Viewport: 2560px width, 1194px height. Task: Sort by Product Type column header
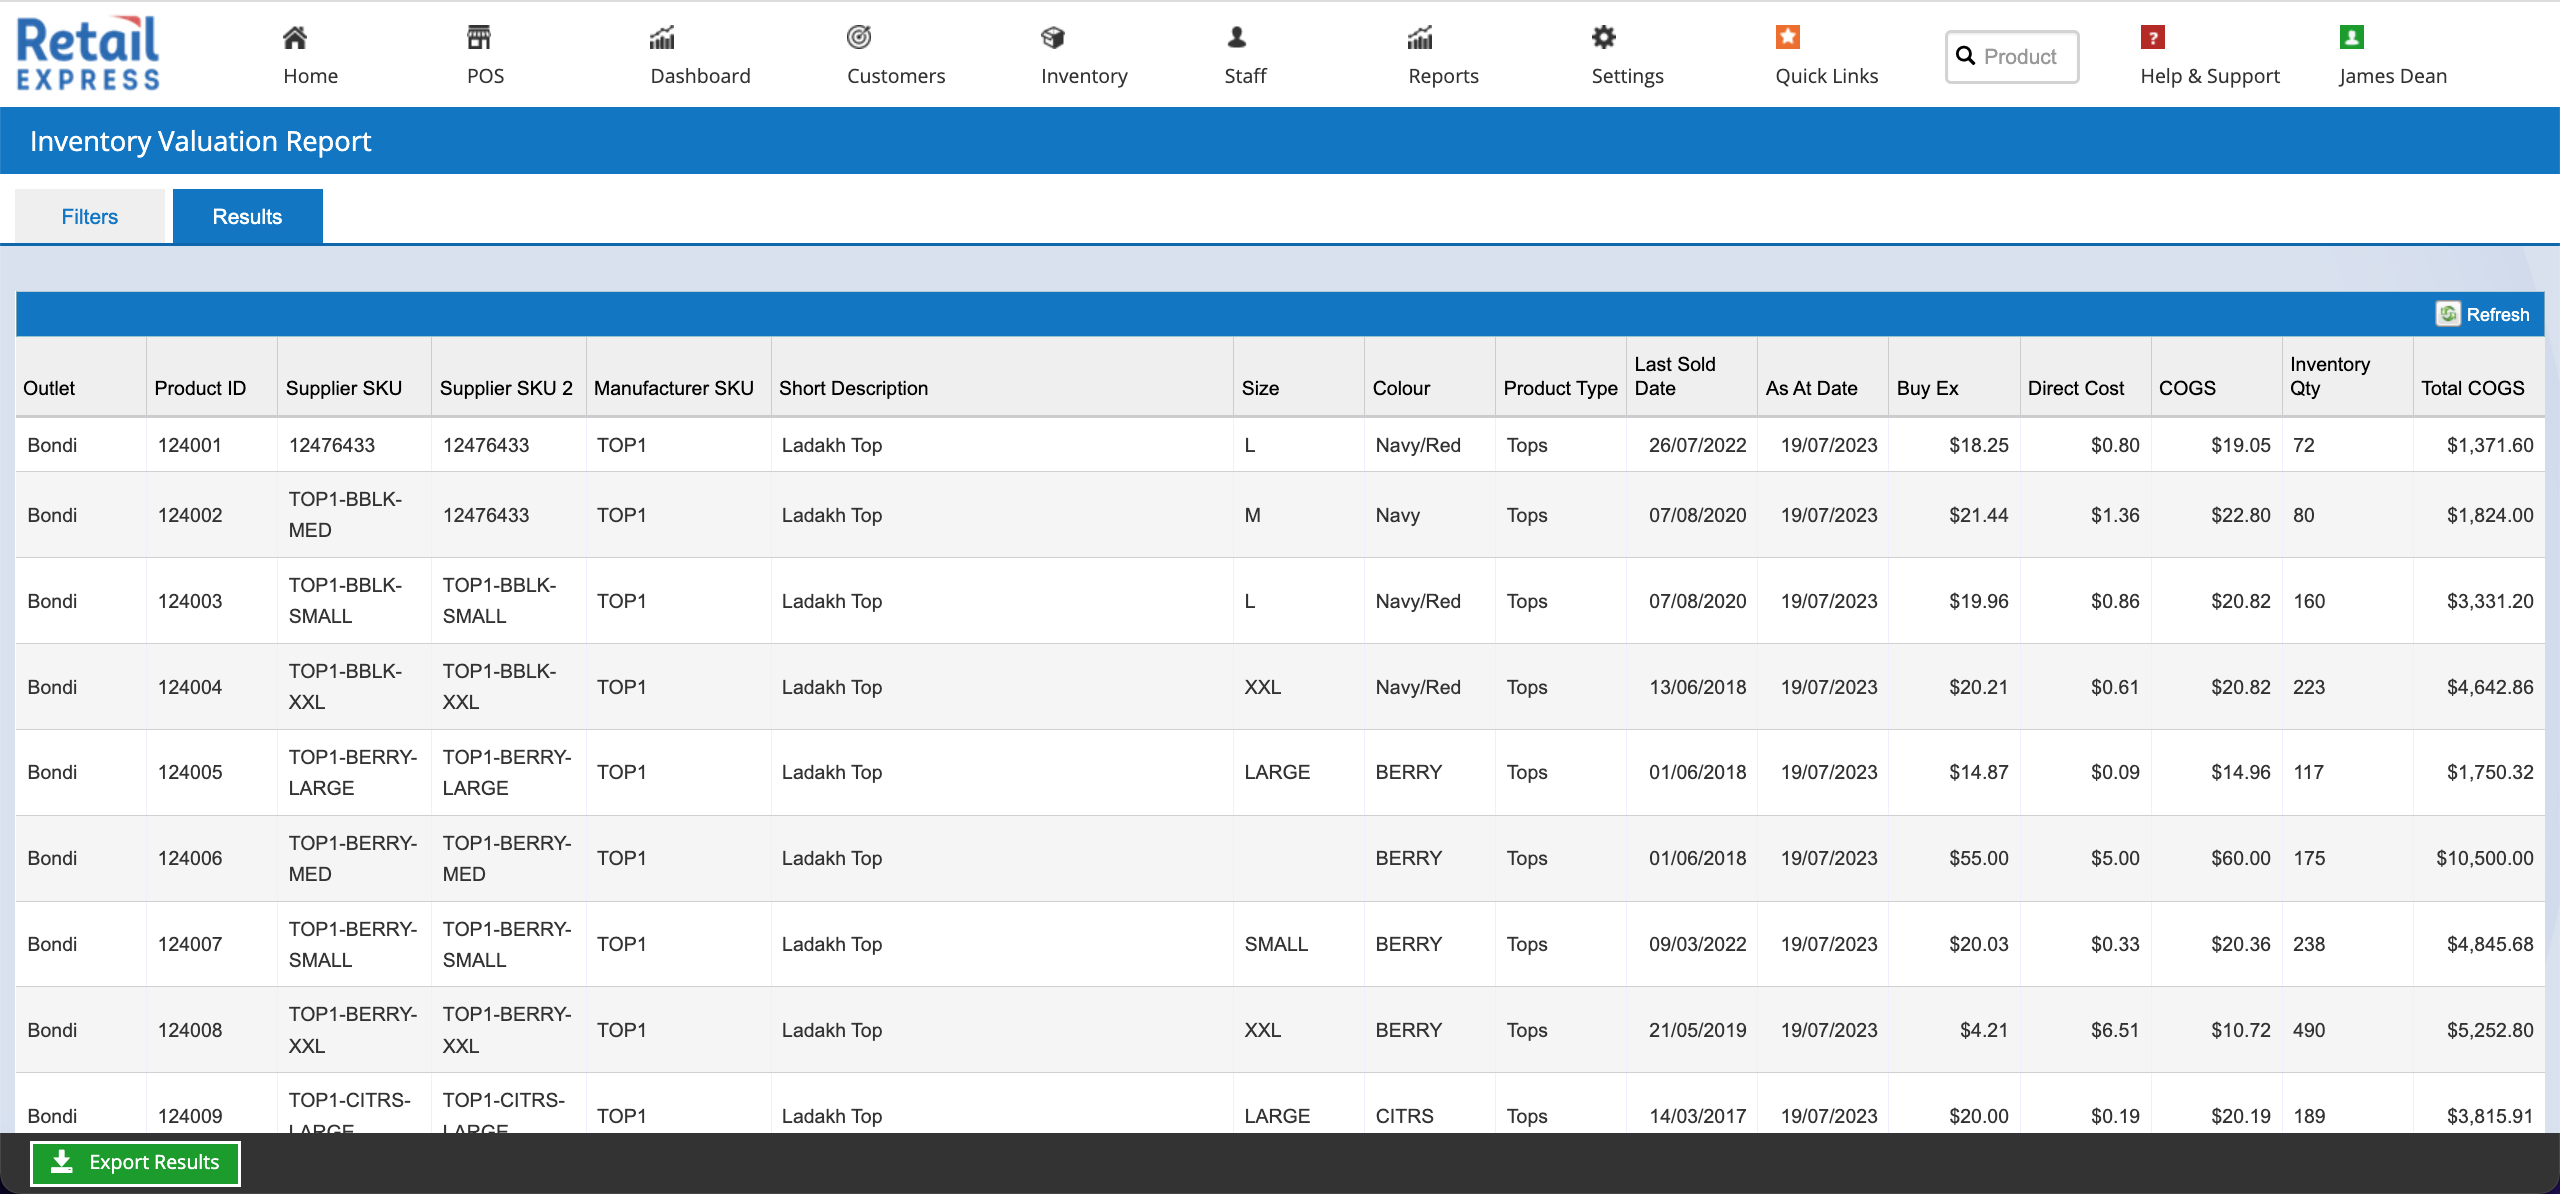[x=1560, y=388]
